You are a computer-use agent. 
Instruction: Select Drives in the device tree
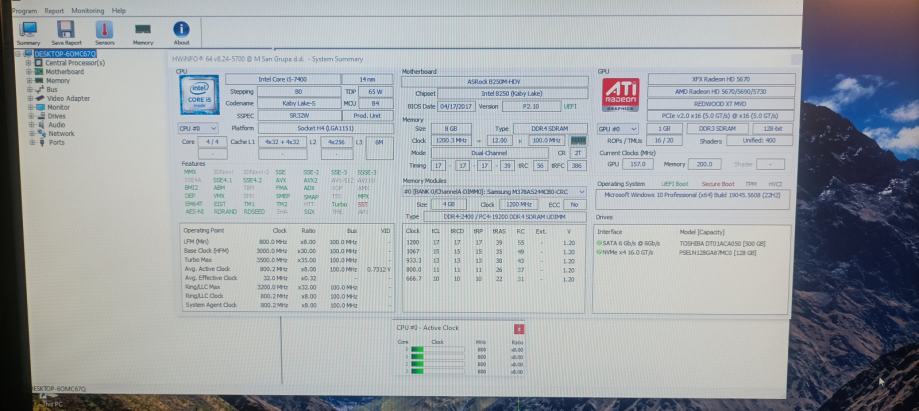pos(57,116)
